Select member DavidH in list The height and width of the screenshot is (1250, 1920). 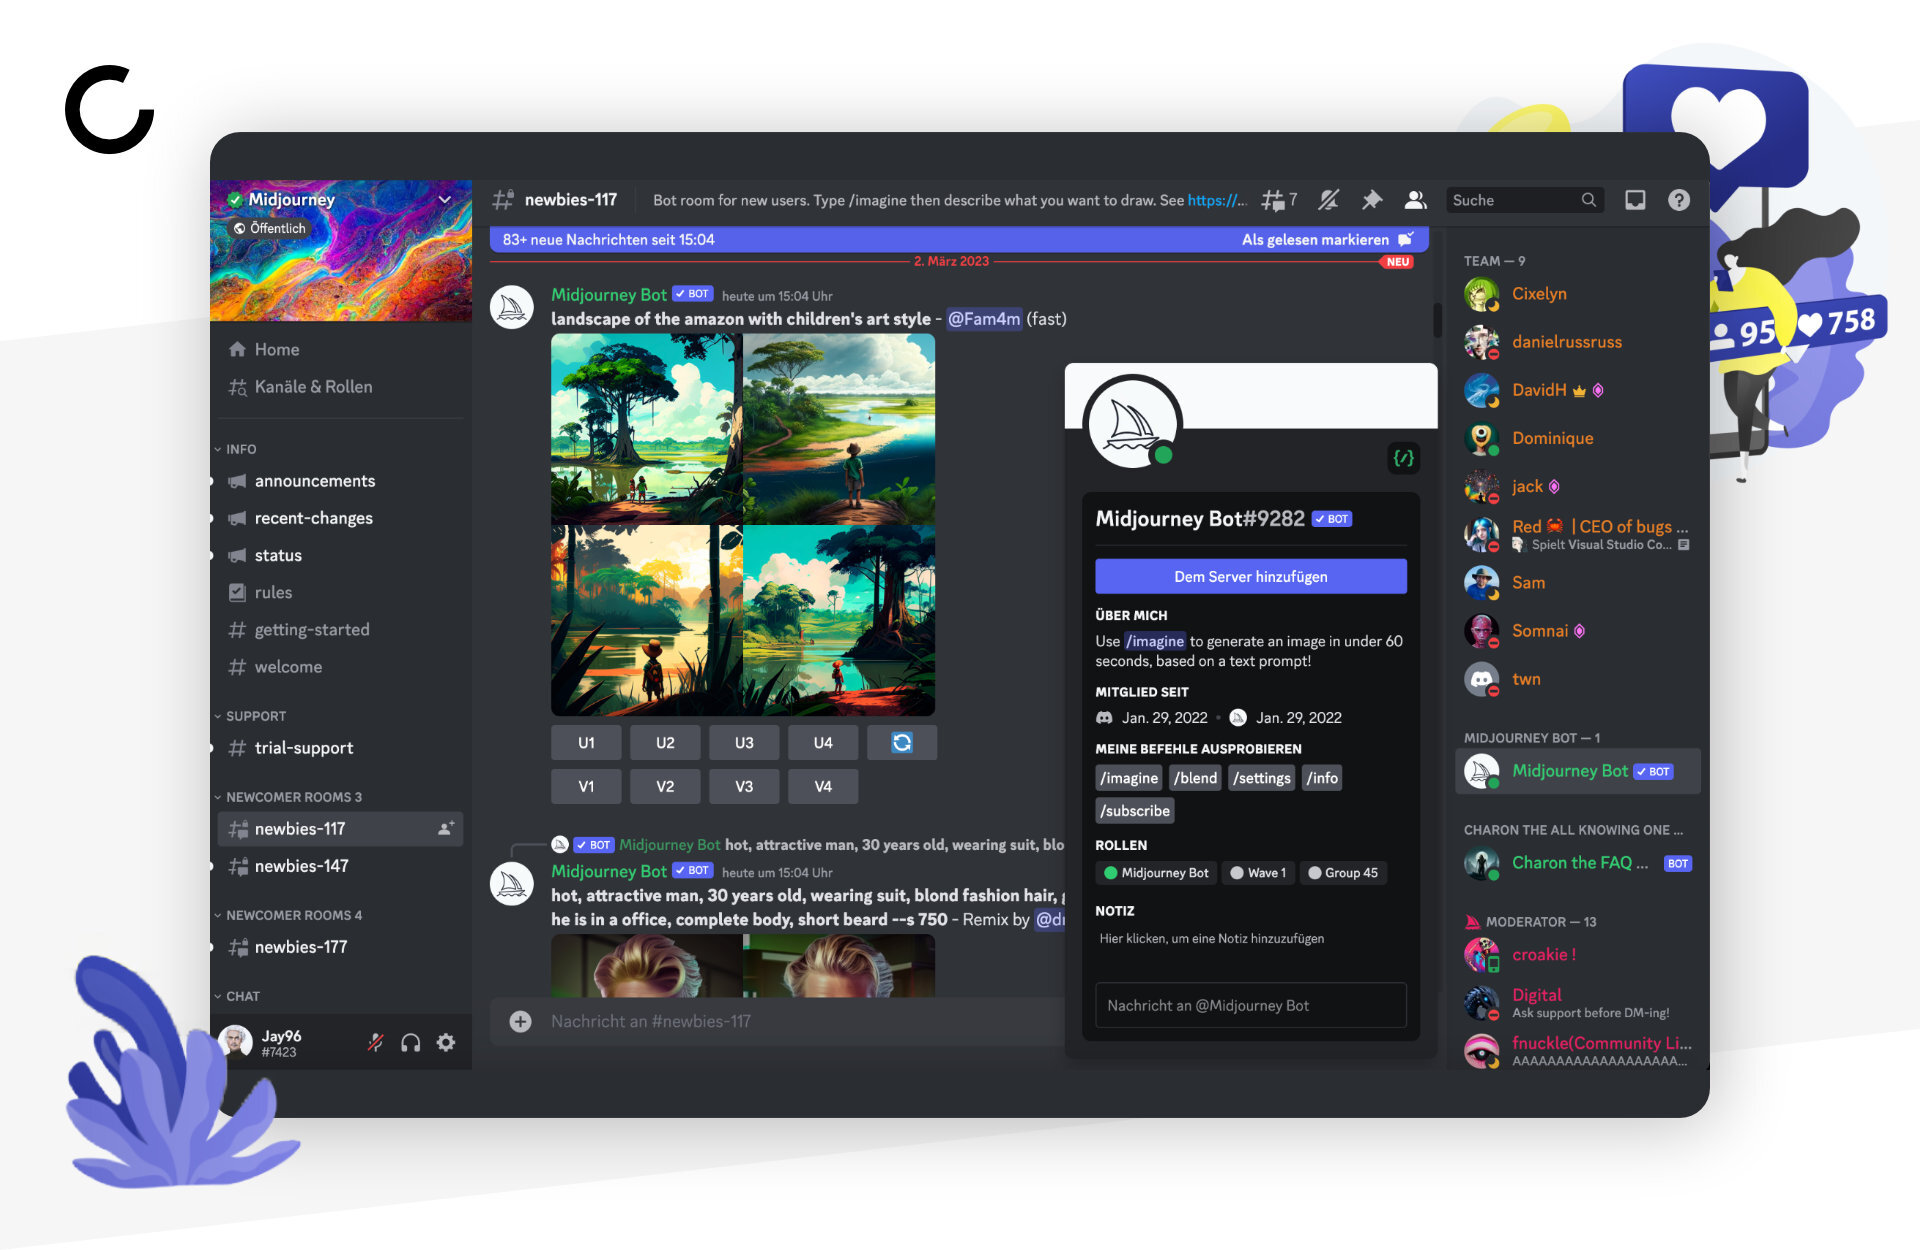(x=1578, y=390)
